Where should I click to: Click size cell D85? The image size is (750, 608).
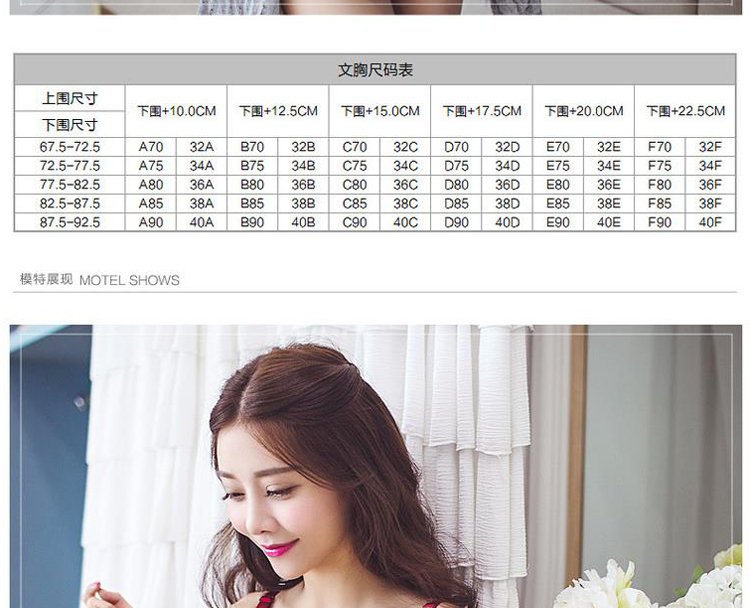tap(456, 204)
